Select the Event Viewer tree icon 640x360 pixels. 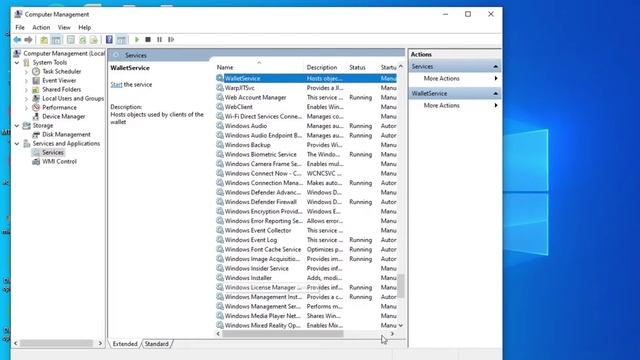(36, 80)
